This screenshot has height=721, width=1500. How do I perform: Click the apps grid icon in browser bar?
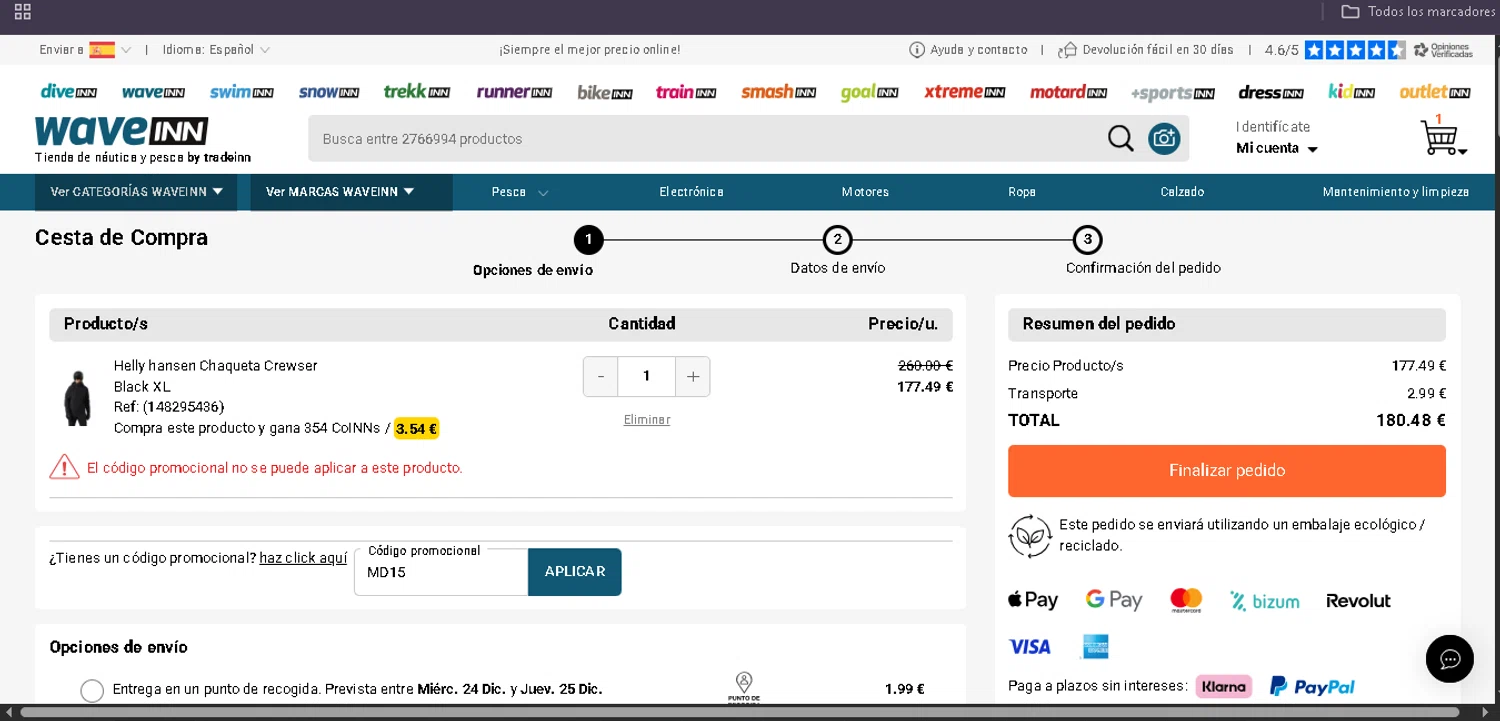(22, 12)
